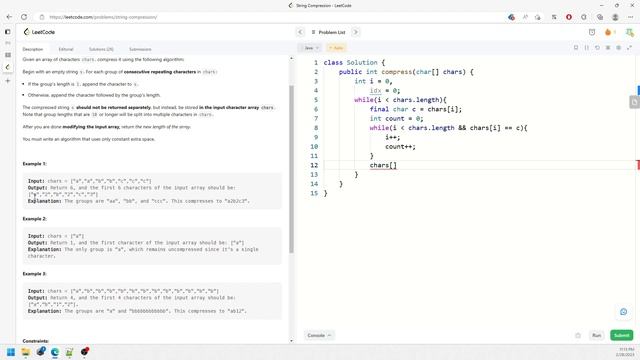The height and width of the screenshot is (360, 640).
Task: Go to the previous problem arrow
Action: tap(300, 32)
